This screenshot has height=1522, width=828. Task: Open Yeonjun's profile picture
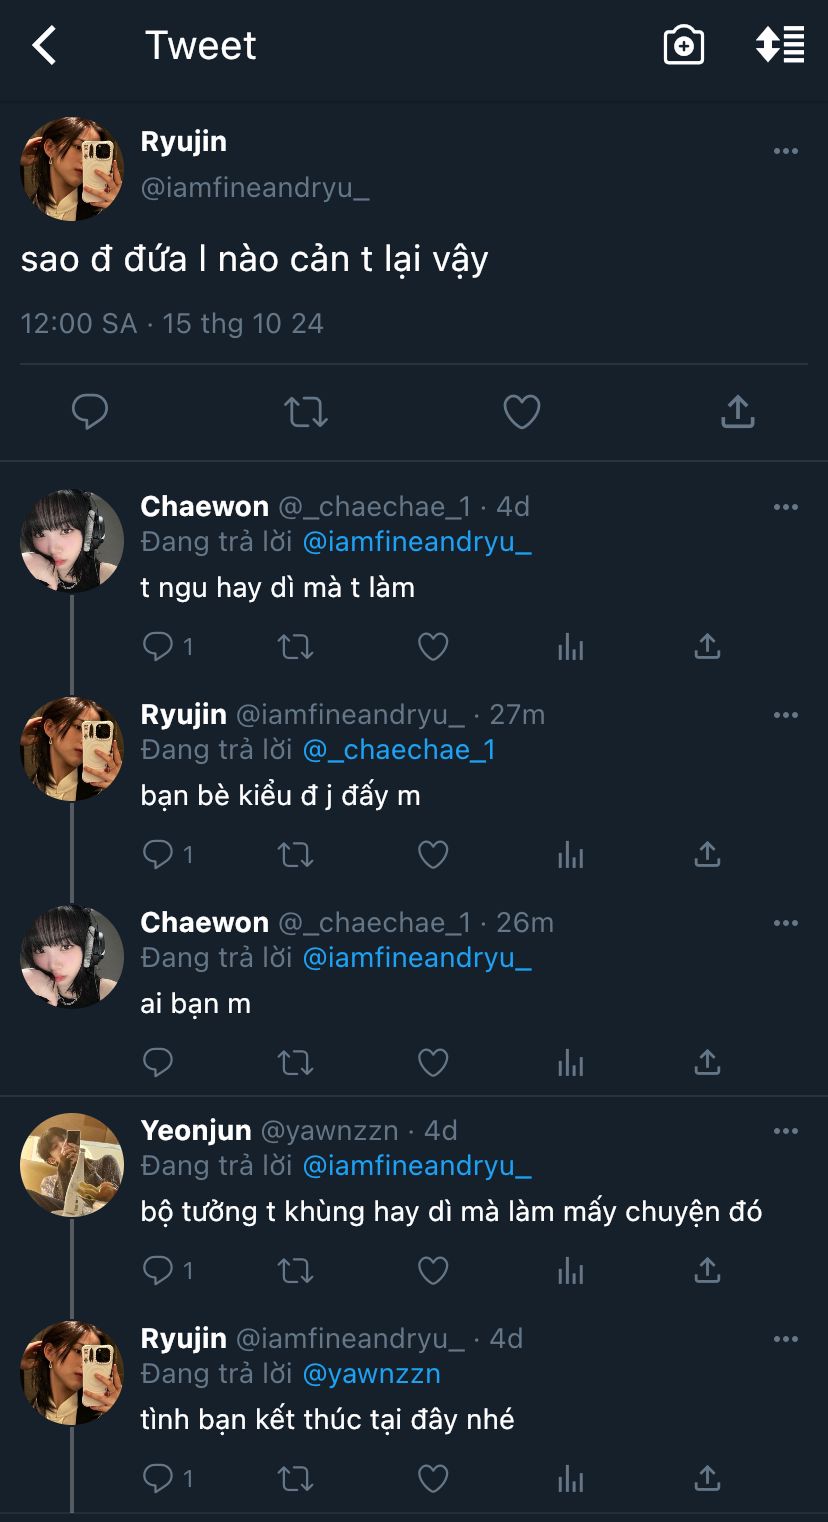pyautogui.click(x=72, y=1164)
